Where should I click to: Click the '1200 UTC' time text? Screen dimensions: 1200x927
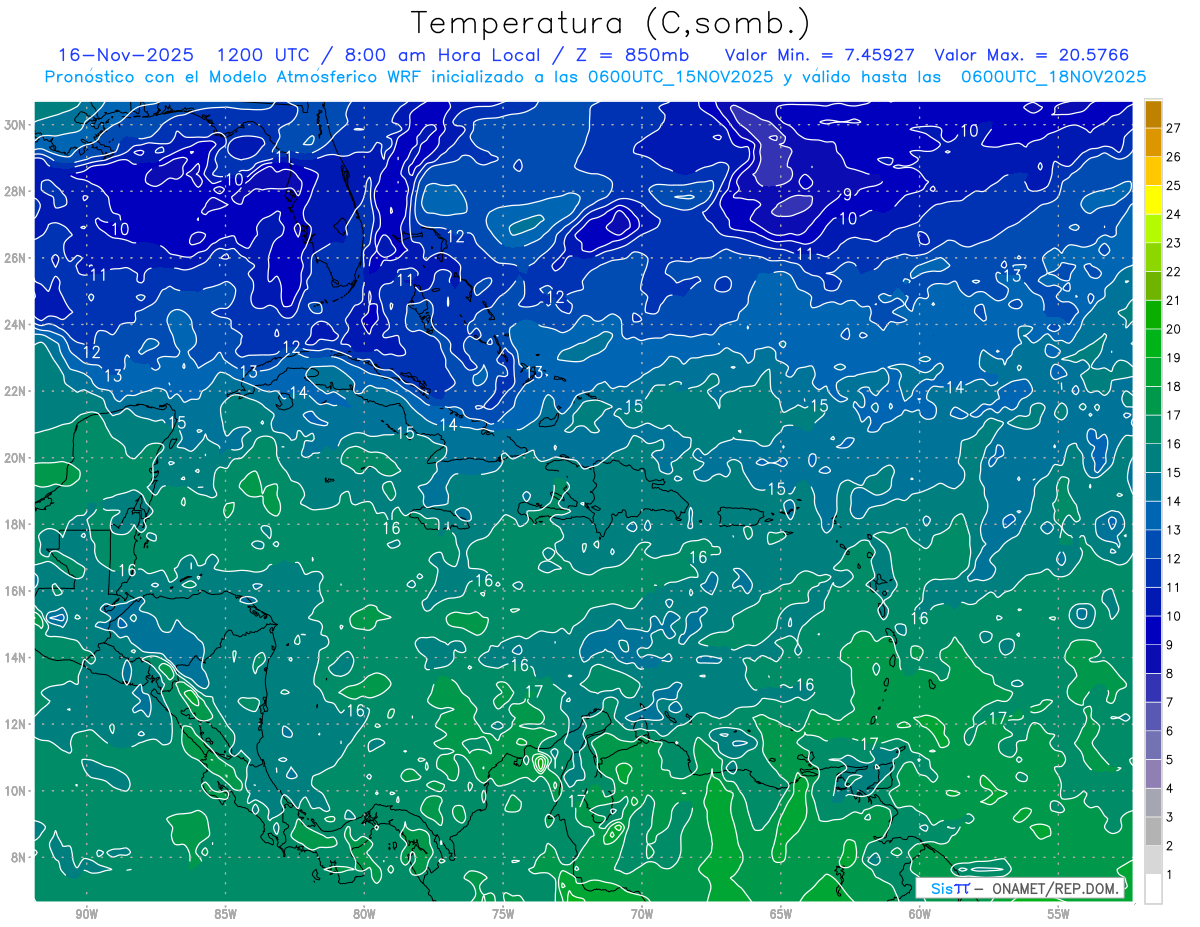263,55
